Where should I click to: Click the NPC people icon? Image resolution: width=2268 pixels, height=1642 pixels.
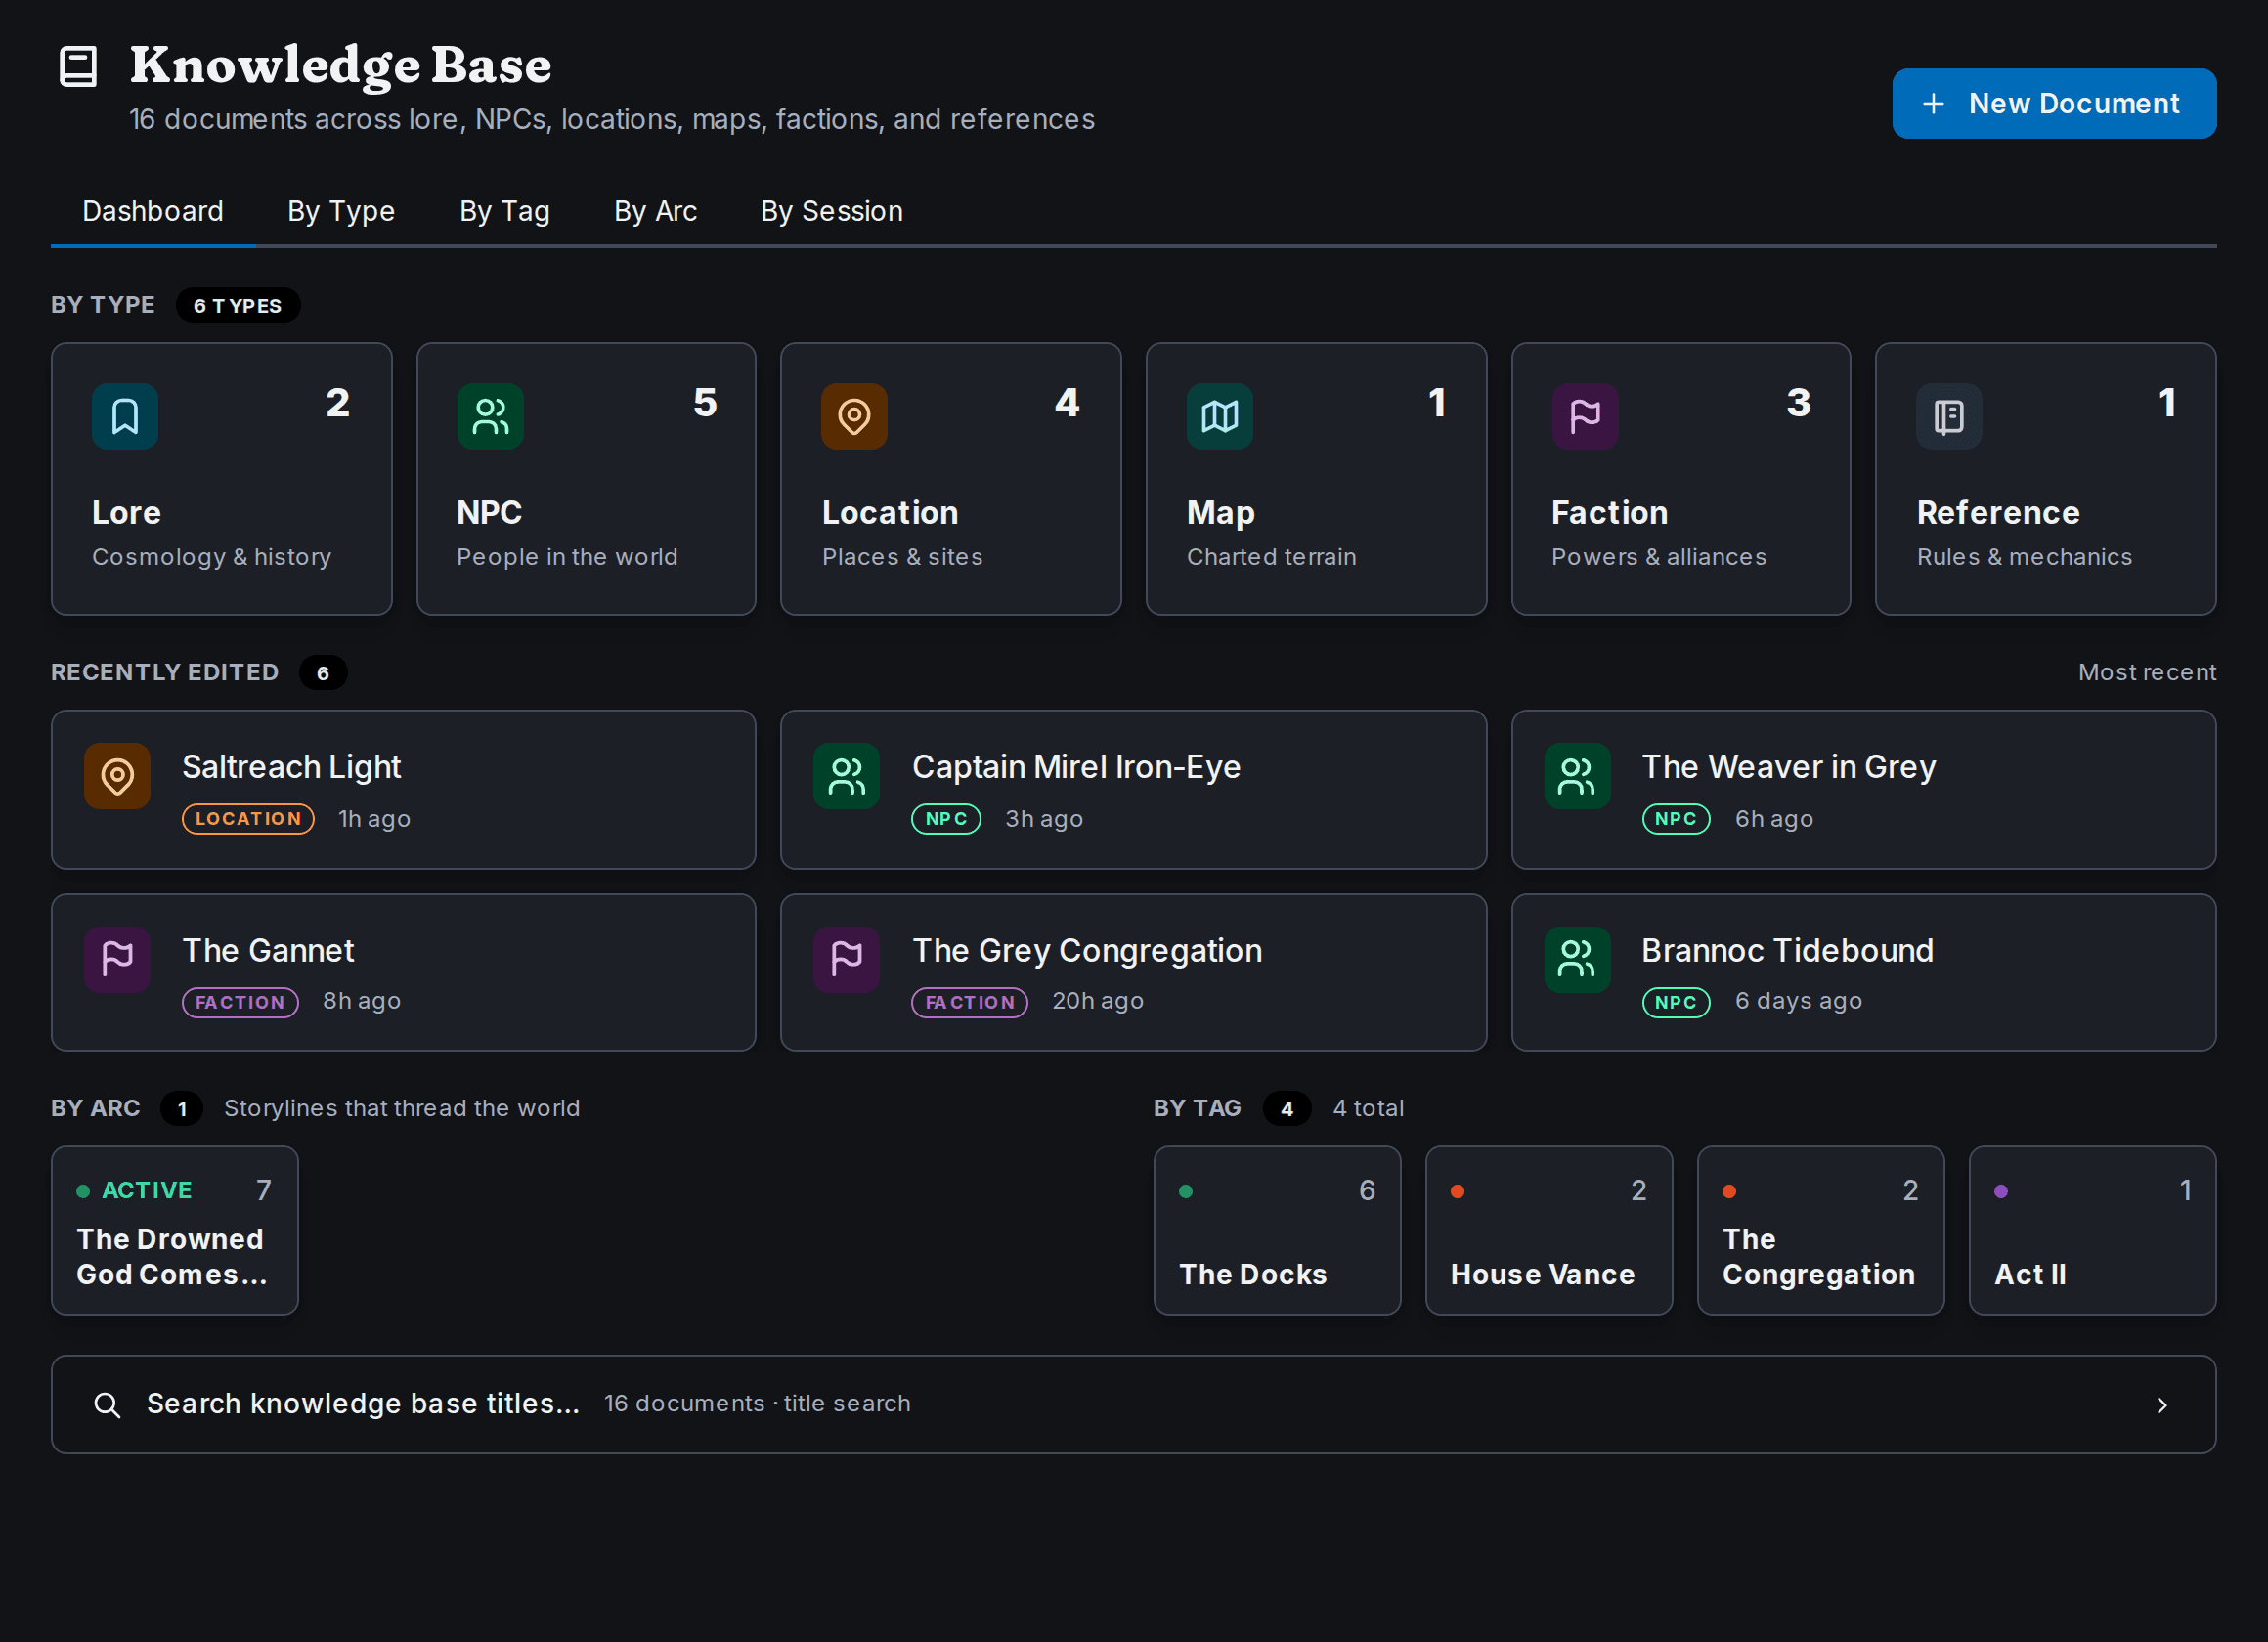click(x=490, y=416)
